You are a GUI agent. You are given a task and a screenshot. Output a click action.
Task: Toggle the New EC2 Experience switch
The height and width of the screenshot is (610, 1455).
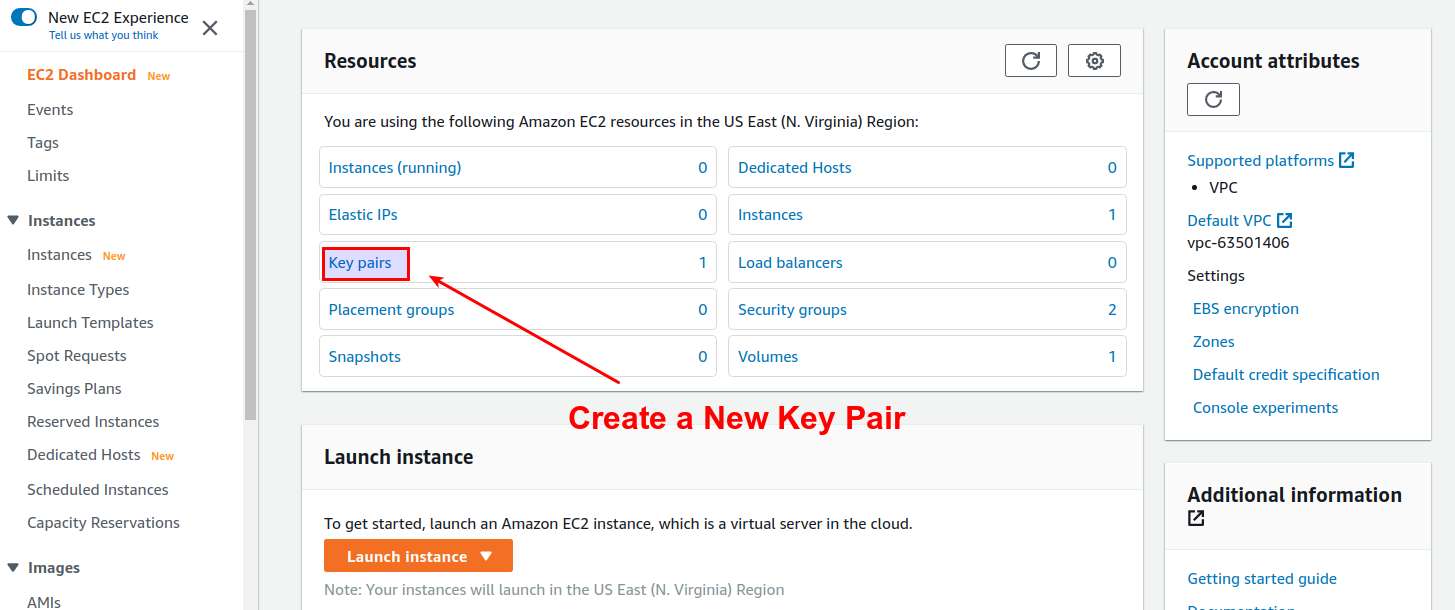point(24,17)
